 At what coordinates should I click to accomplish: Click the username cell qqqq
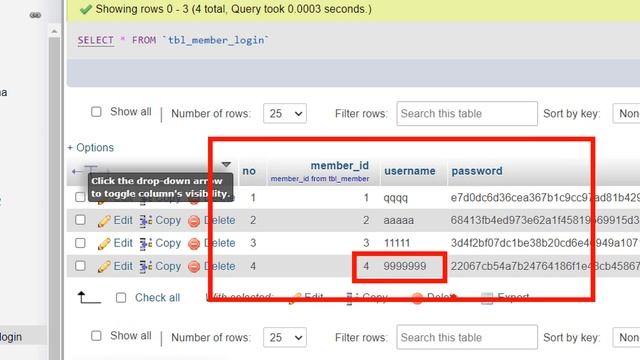[396, 198]
